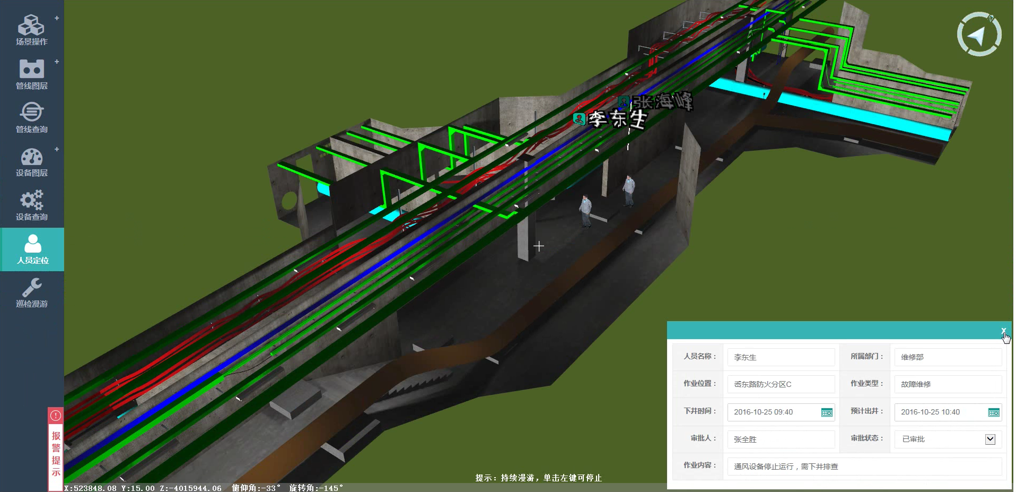The height and width of the screenshot is (492, 1016).
Task: Expand the plus sign beside 设备图层
Action: click(x=57, y=150)
